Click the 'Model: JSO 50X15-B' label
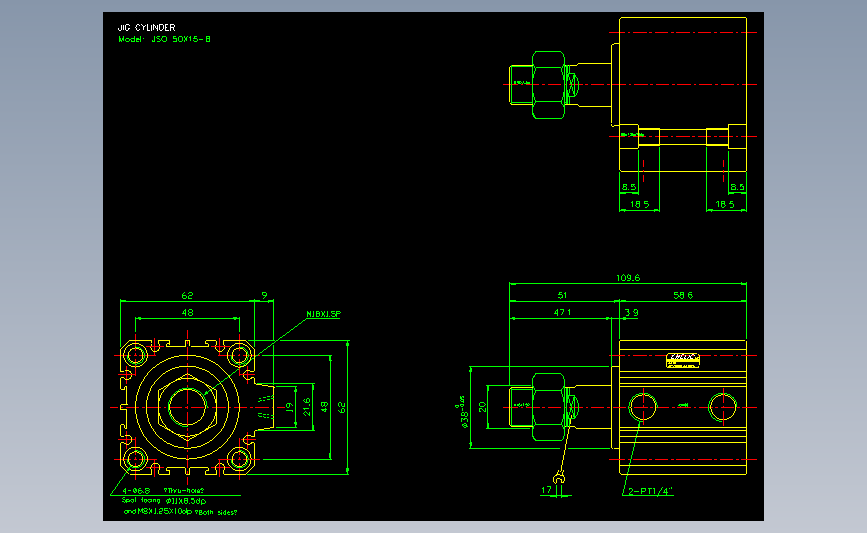The width and height of the screenshot is (867, 533). 164,39
